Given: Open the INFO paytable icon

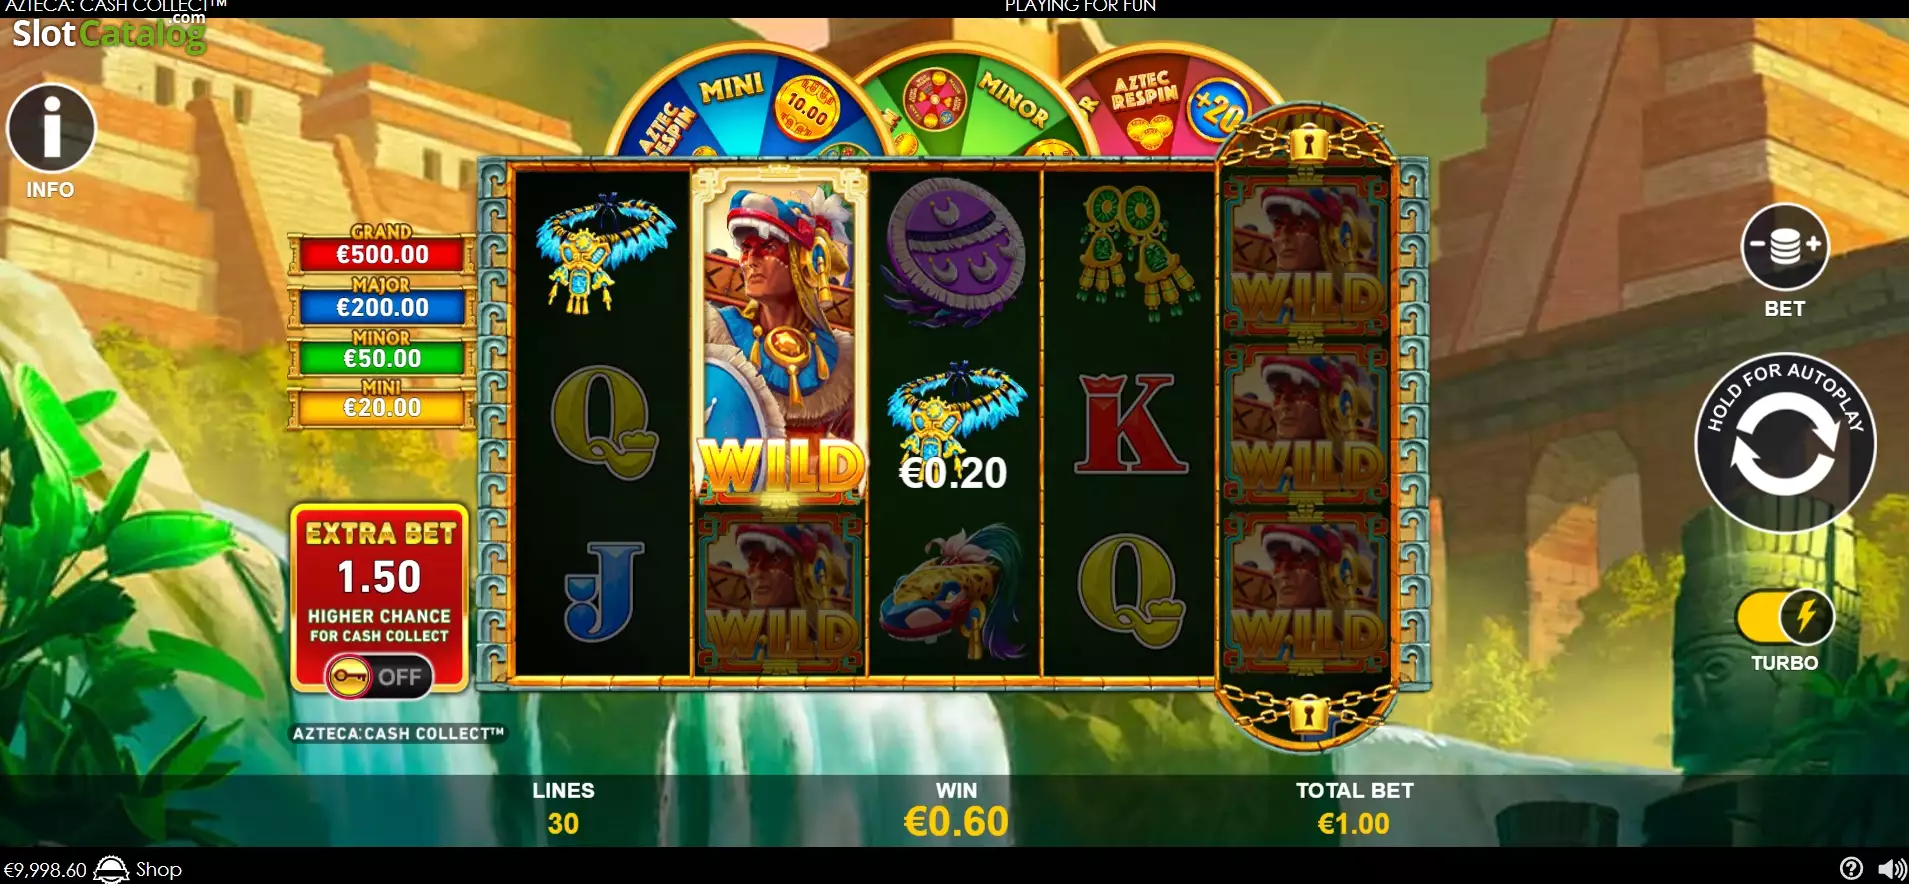Looking at the screenshot, I should pyautogui.click(x=51, y=128).
